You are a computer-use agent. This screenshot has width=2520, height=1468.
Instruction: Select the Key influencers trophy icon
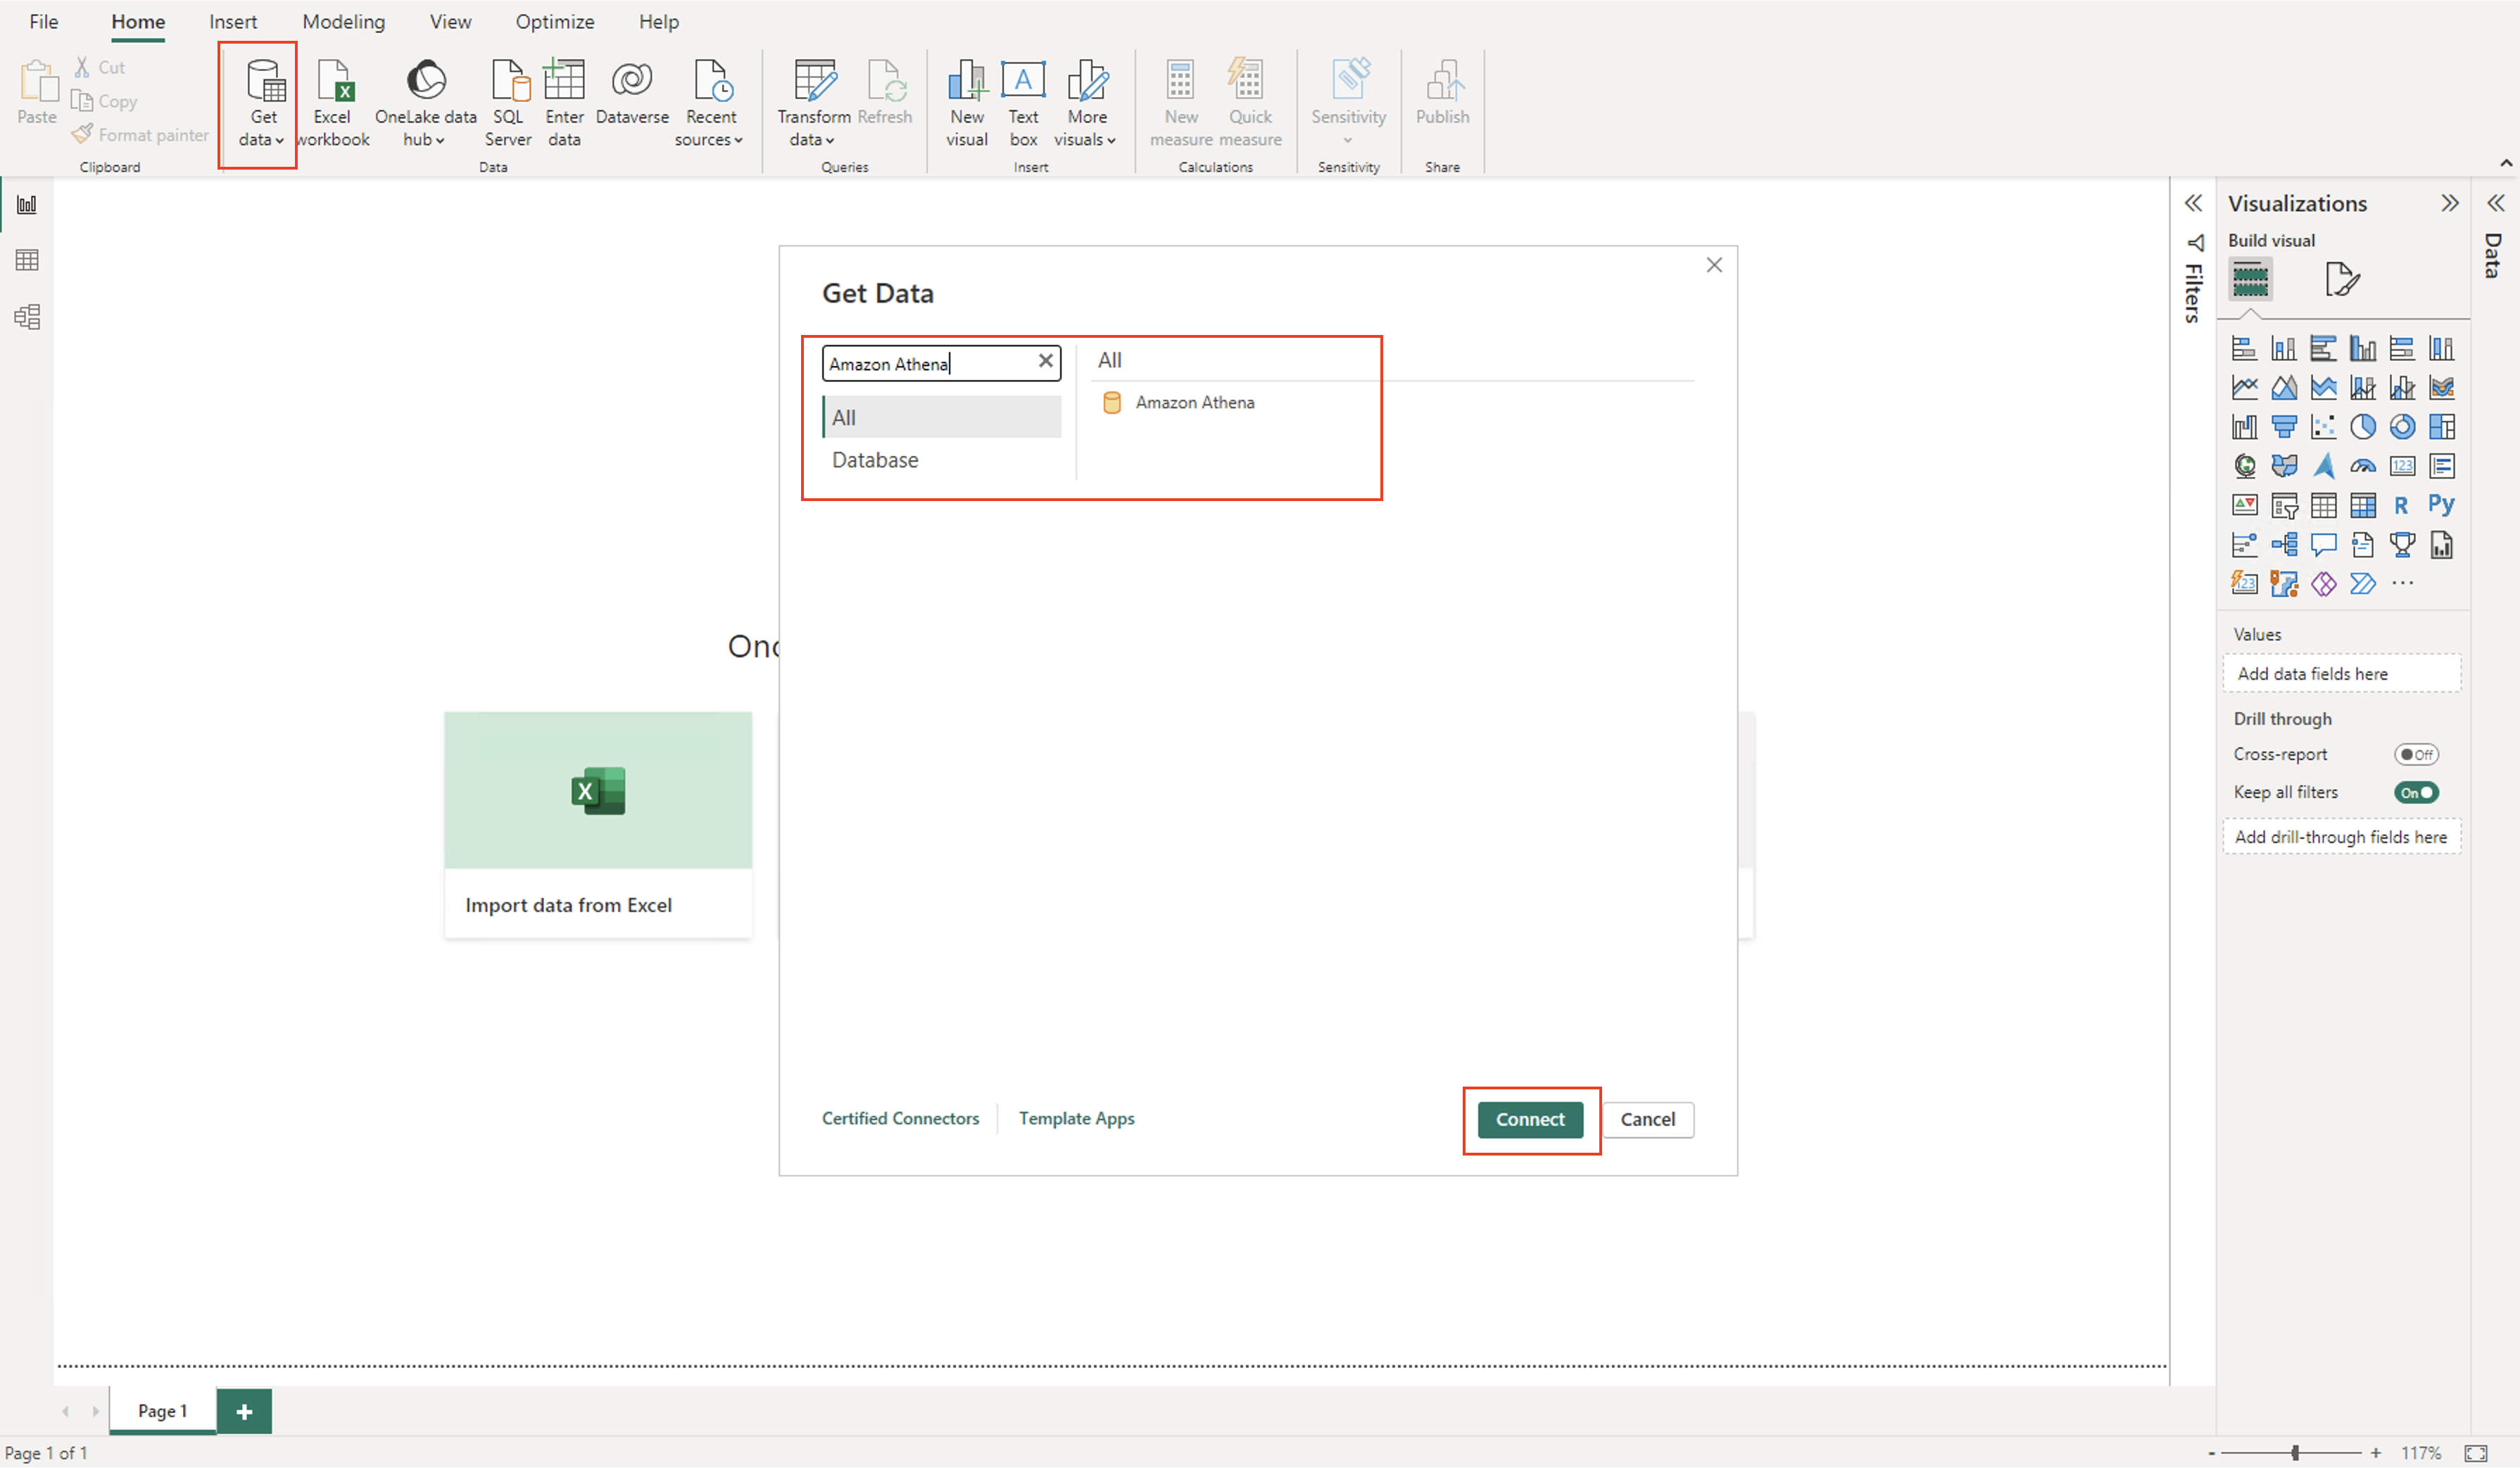tap(2401, 545)
